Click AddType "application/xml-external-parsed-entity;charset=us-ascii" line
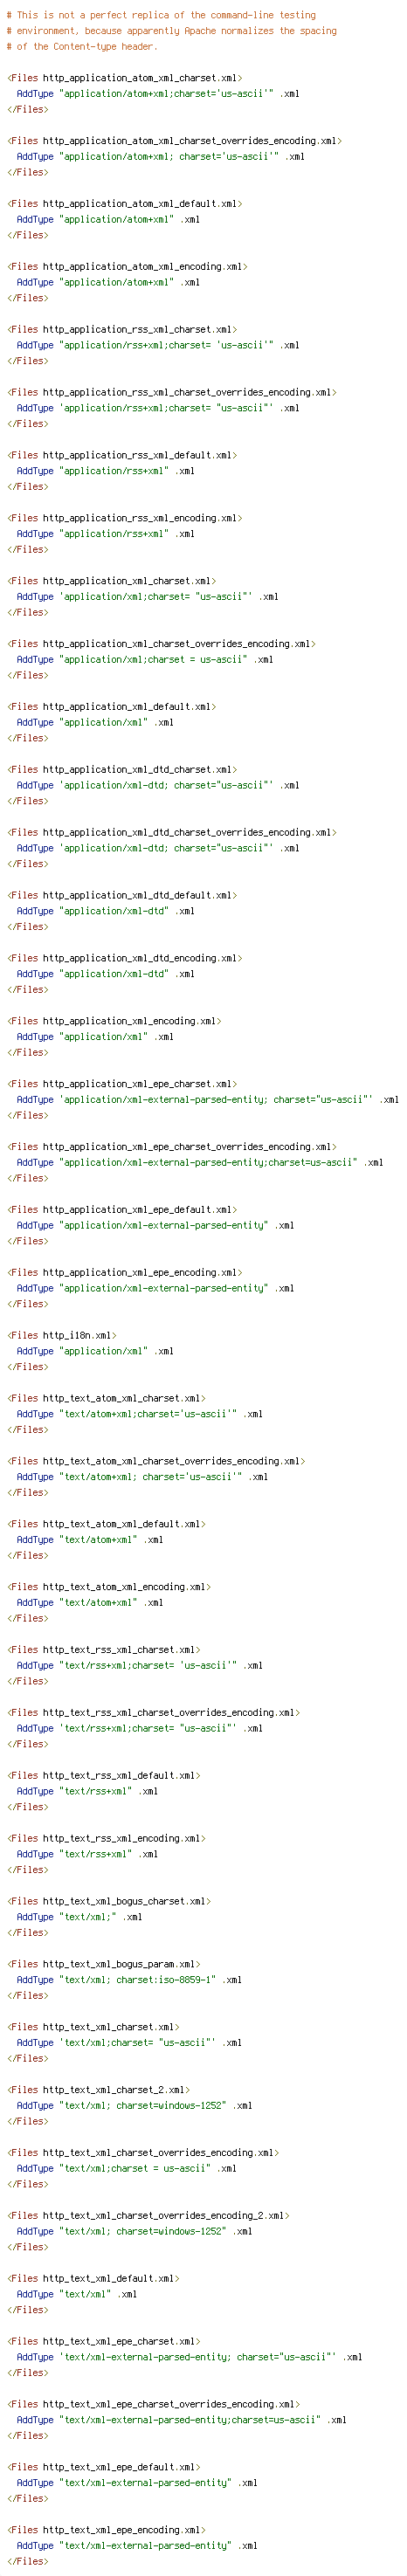This screenshot has width=407, height=2576. (x=200, y=1163)
